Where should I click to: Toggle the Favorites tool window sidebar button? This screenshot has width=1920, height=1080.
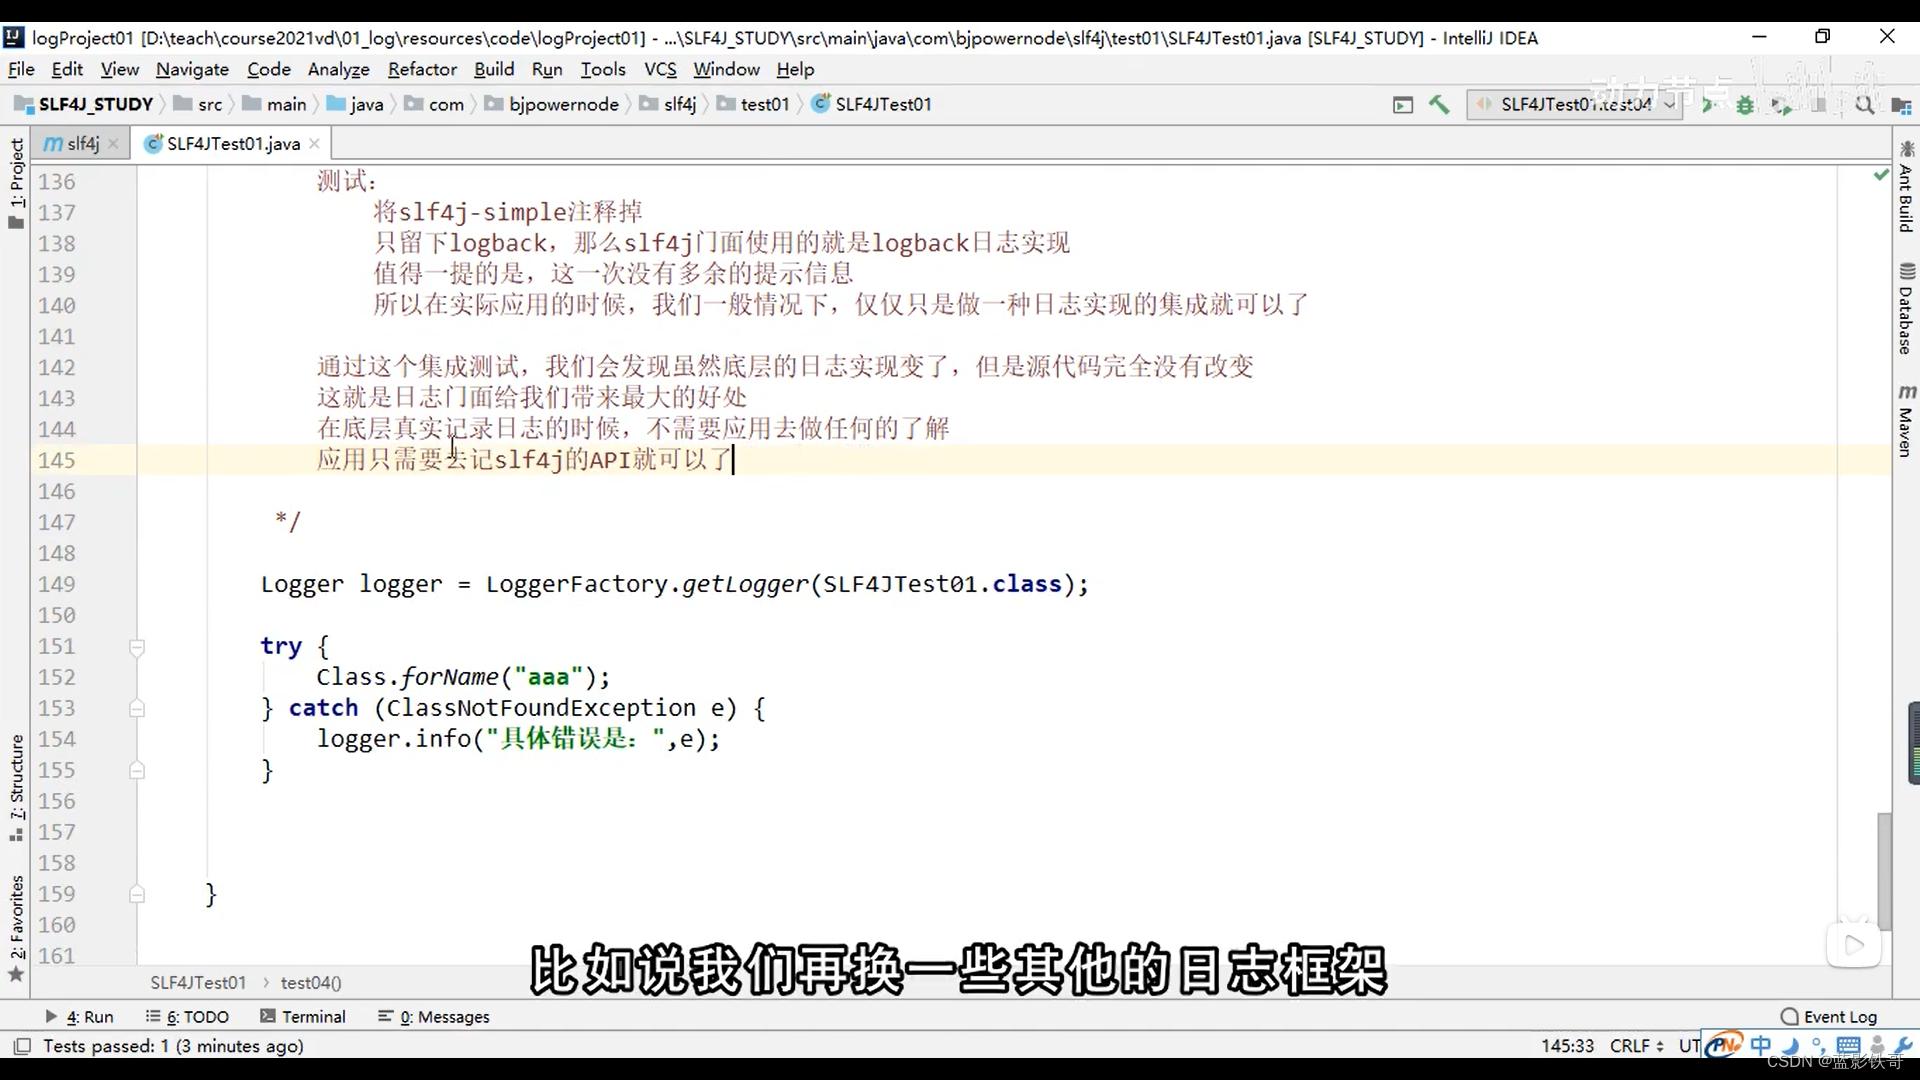[16, 928]
